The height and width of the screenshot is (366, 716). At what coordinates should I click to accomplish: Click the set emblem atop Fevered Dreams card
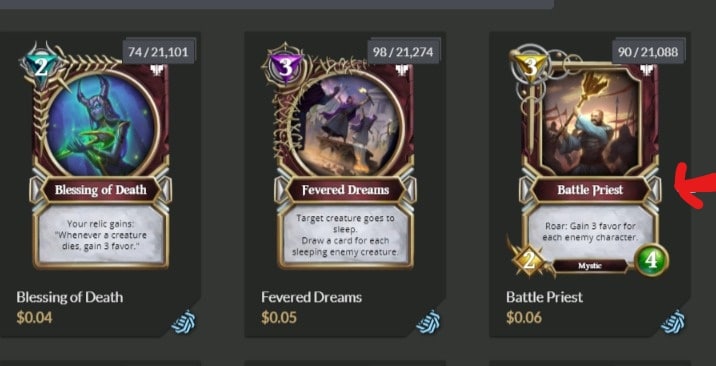click(x=401, y=70)
